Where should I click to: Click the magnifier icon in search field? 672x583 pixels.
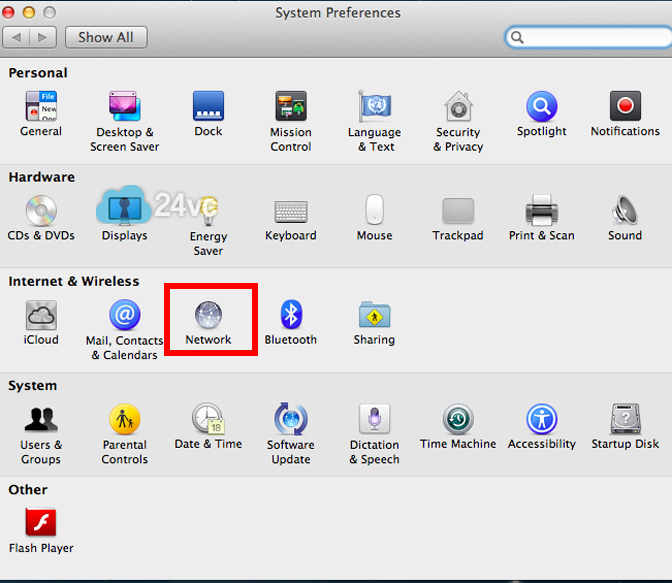517,38
